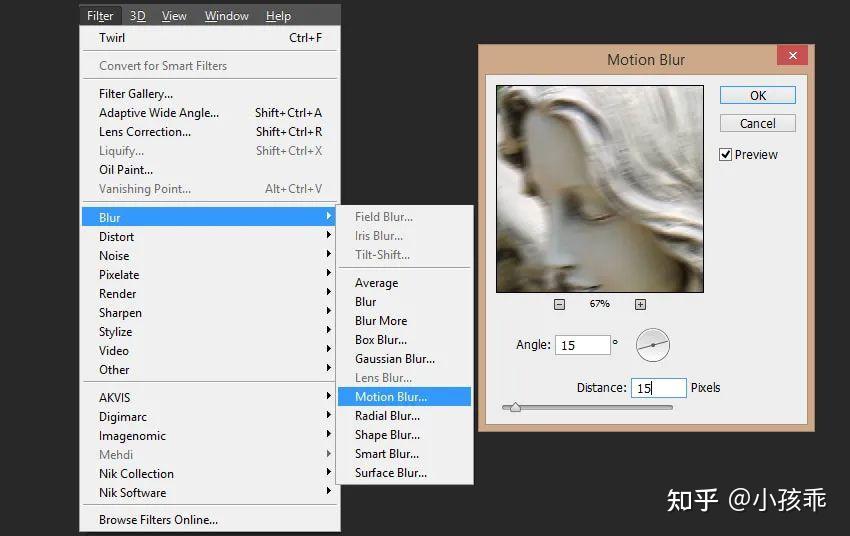Expand the Other submenu

(x=208, y=369)
